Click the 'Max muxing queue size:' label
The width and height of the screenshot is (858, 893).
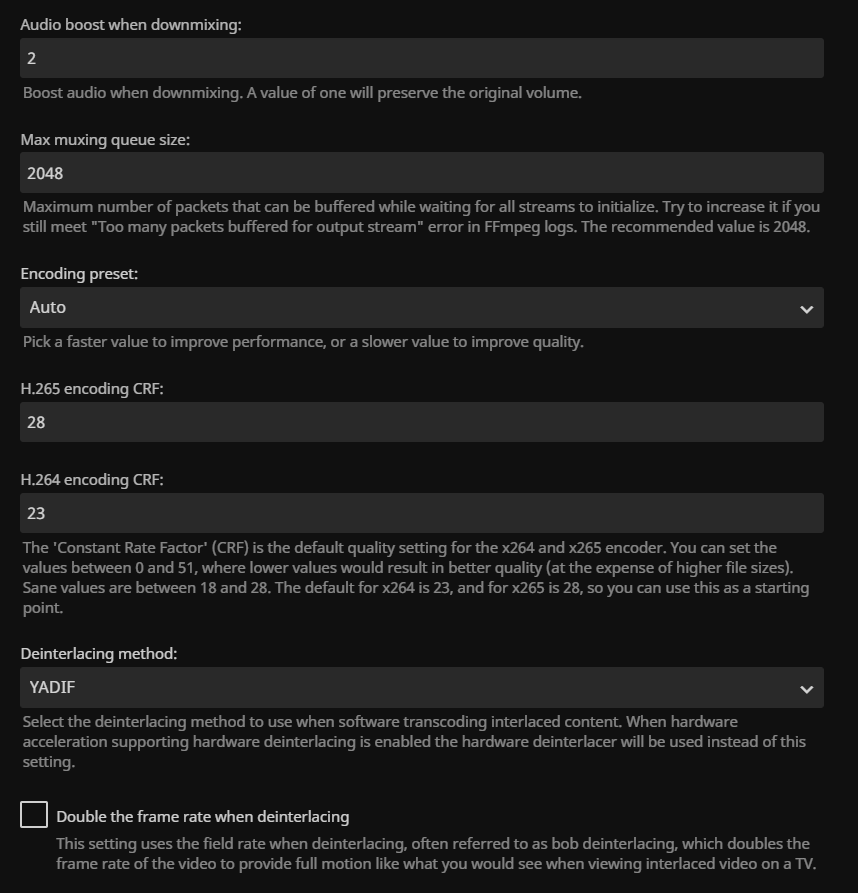[x=105, y=140]
